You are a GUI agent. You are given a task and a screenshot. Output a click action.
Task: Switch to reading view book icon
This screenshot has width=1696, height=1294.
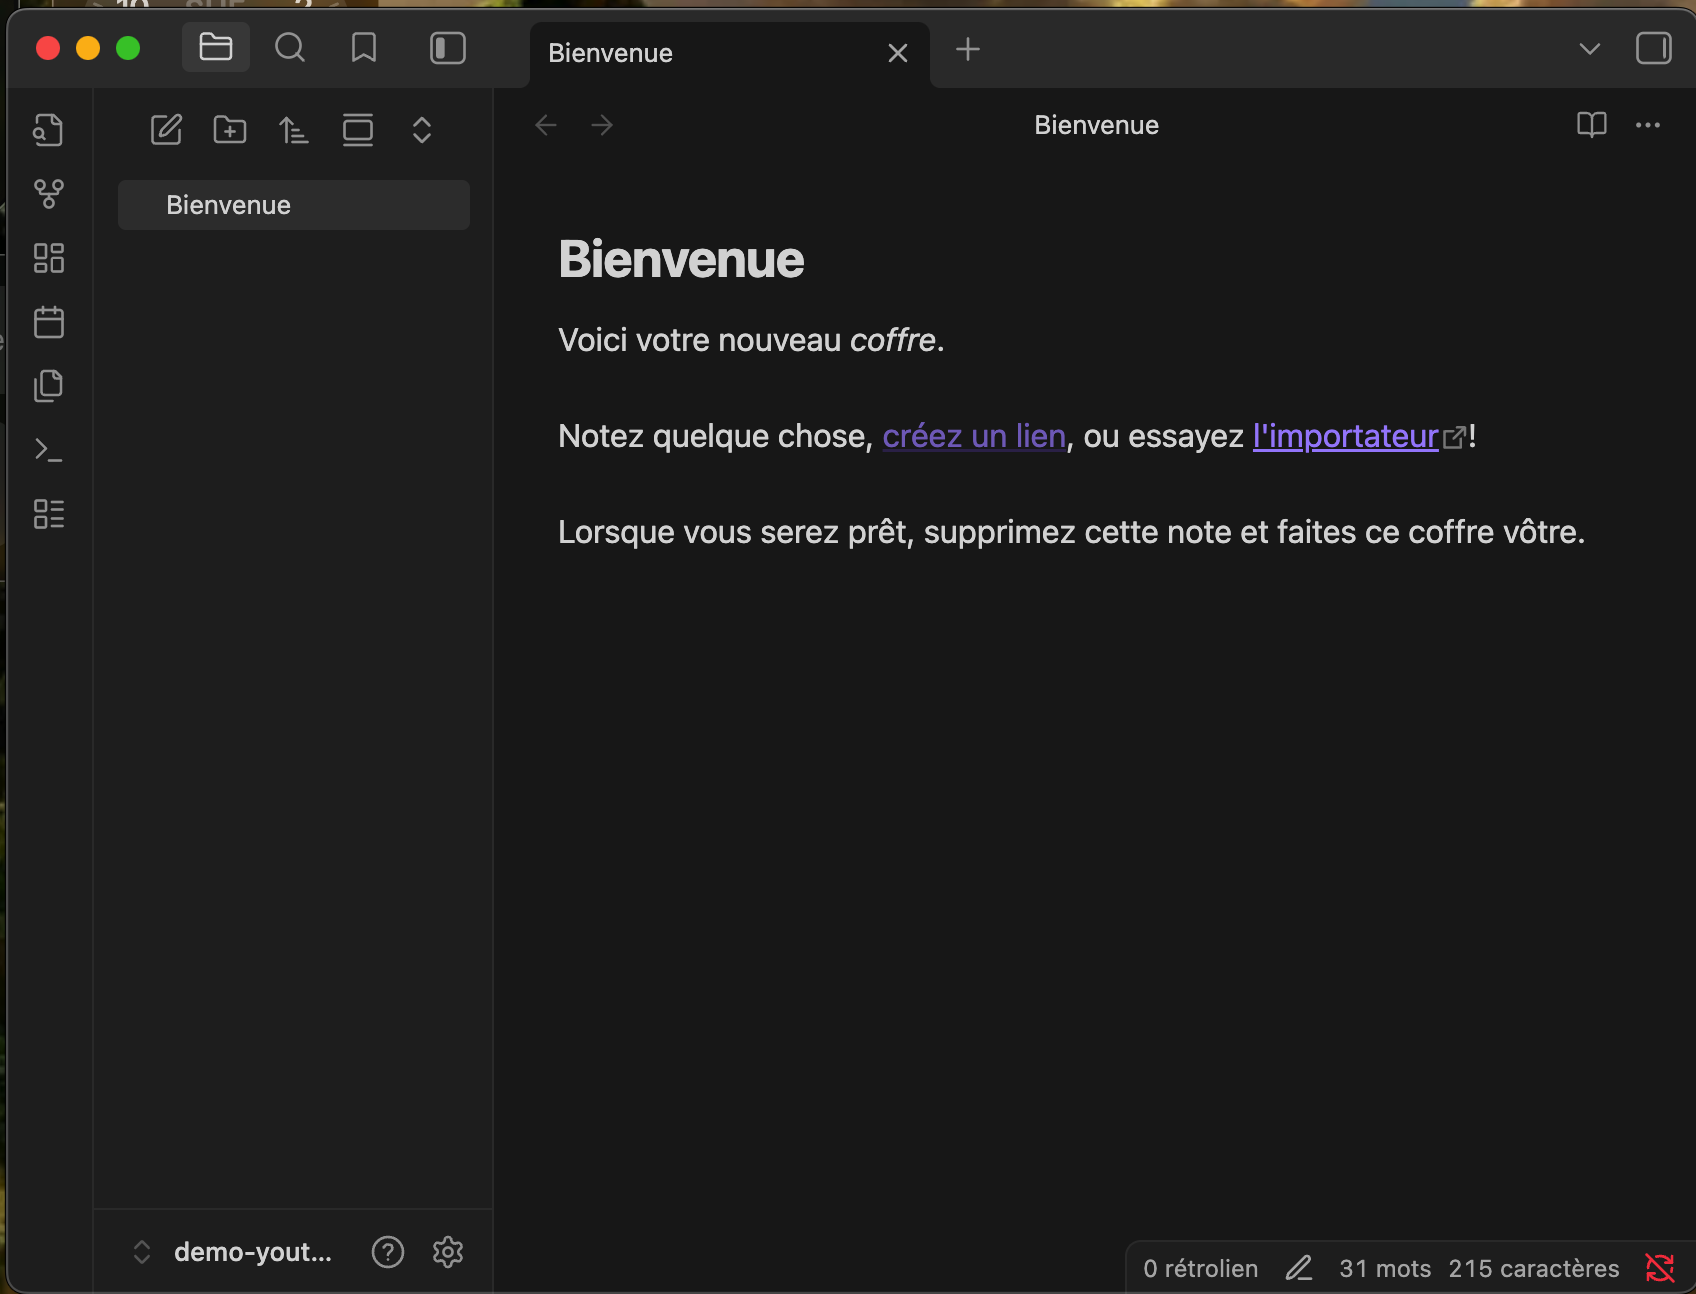click(1591, 125)
